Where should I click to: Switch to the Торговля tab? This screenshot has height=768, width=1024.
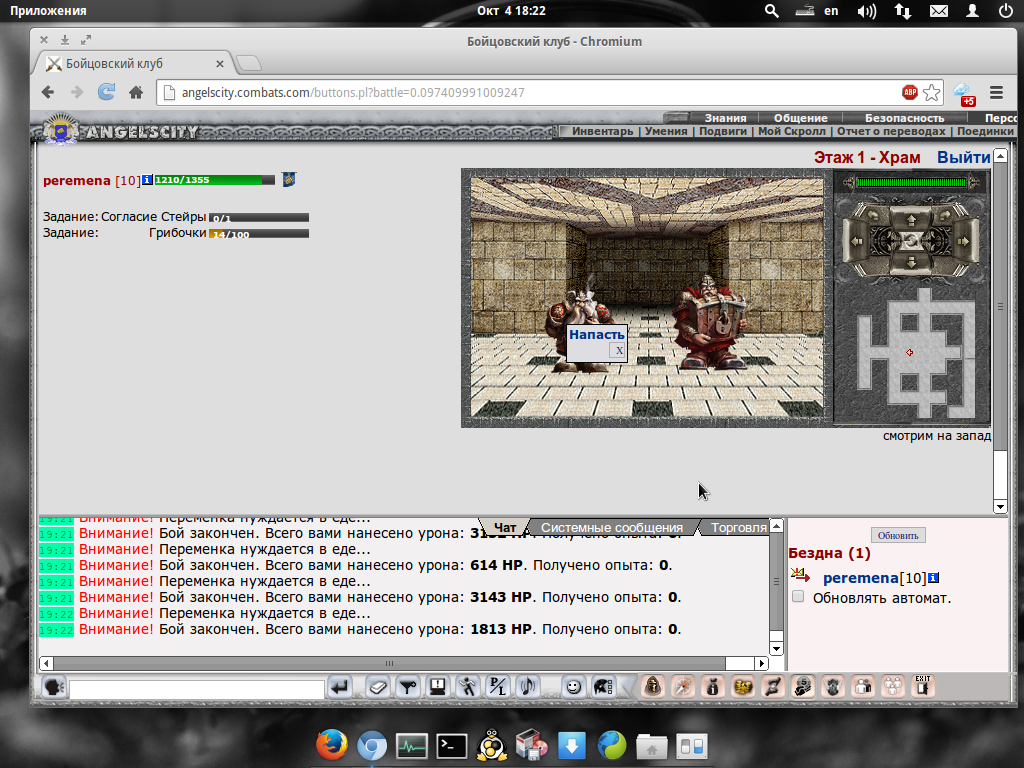[x=738, y=527]
